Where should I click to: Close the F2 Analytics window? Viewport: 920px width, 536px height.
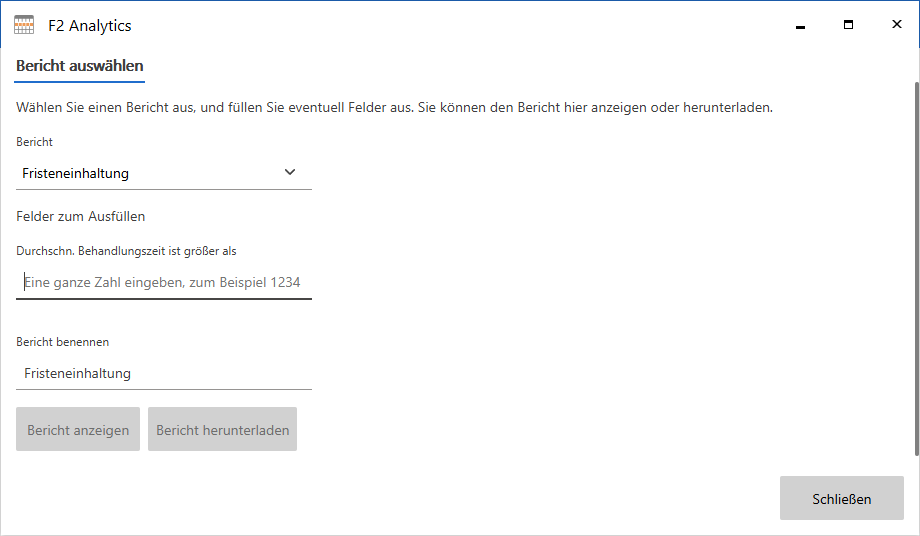pos(897,25)
